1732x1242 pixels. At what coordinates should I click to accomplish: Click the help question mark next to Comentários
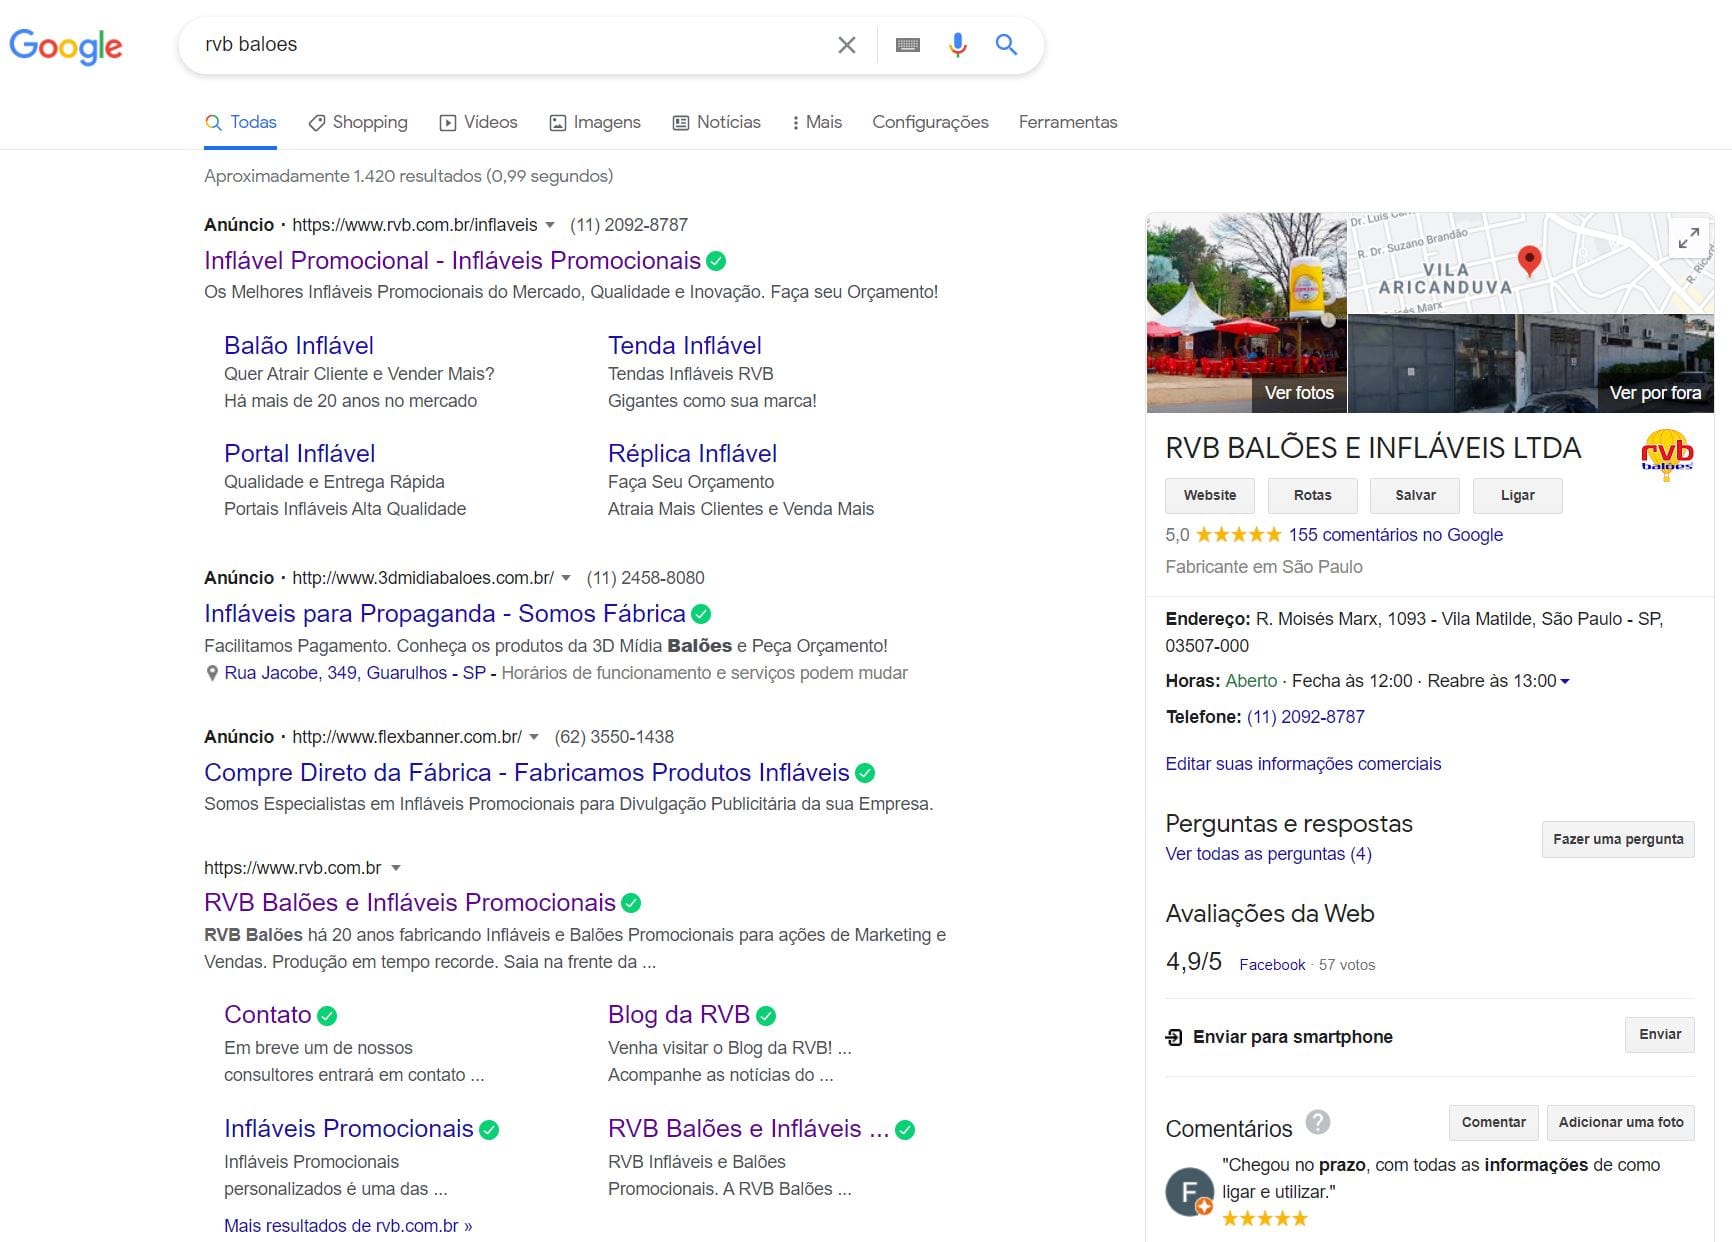[1318, 1124]
